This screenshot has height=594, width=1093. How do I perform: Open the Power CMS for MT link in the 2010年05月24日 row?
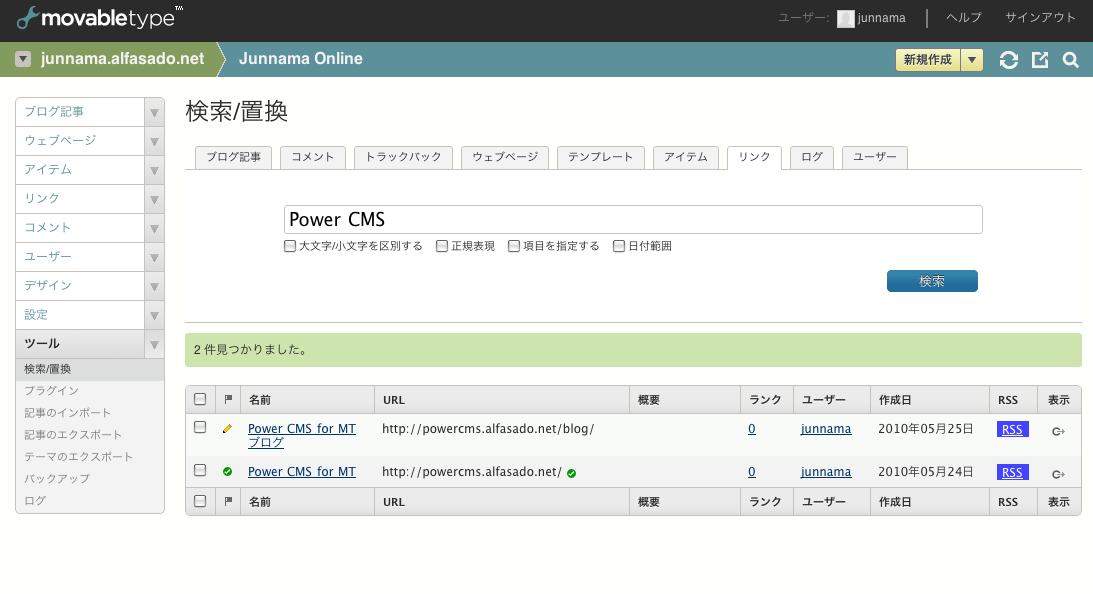coord(302,472)
